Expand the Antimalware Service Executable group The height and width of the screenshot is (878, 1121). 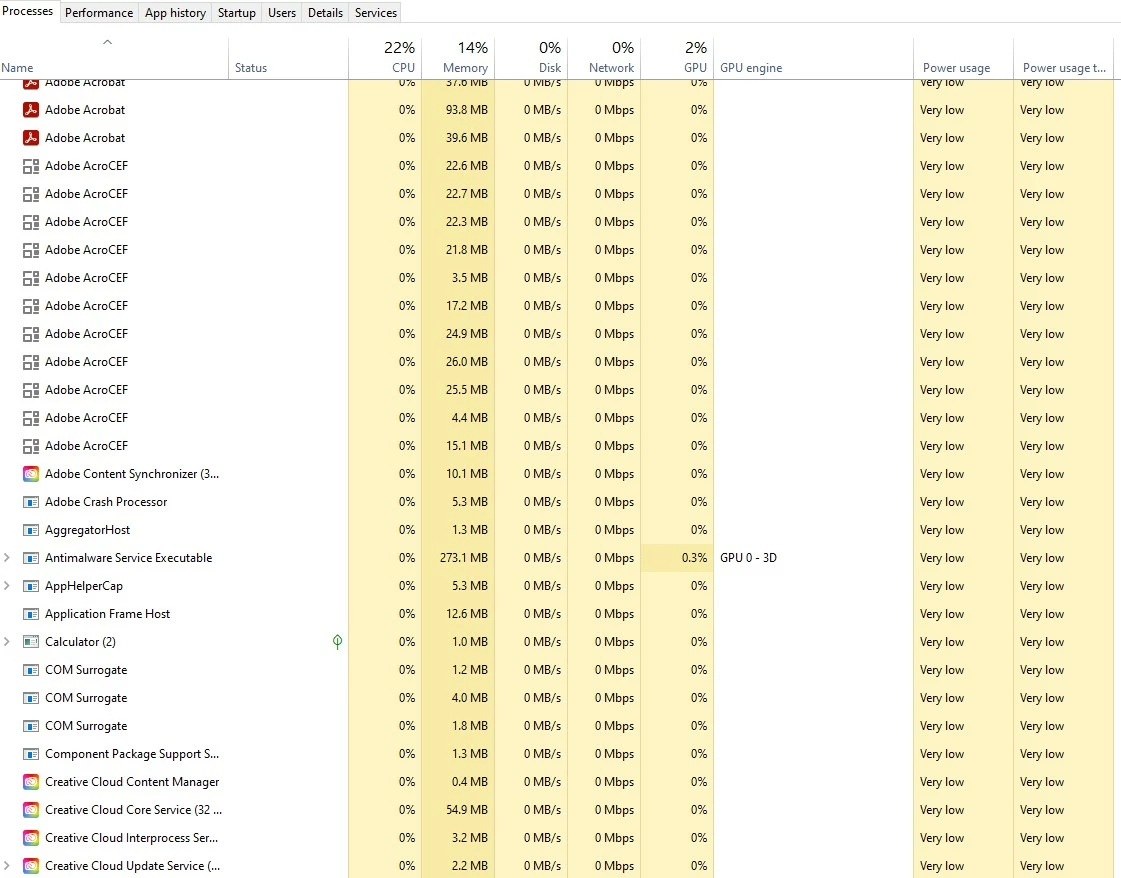coord(7,558)
